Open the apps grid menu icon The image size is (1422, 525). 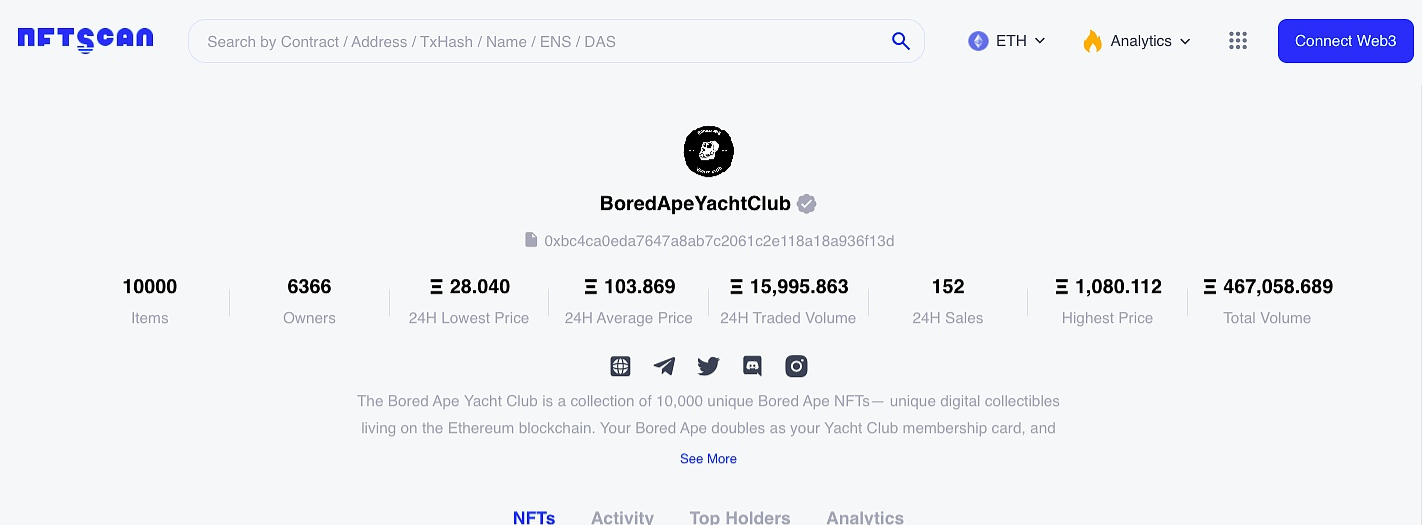pos(1238,41)
